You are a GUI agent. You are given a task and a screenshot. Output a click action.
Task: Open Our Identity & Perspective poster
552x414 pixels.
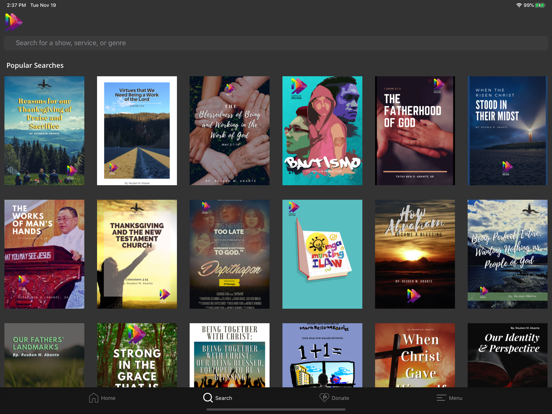pos(507,355)
